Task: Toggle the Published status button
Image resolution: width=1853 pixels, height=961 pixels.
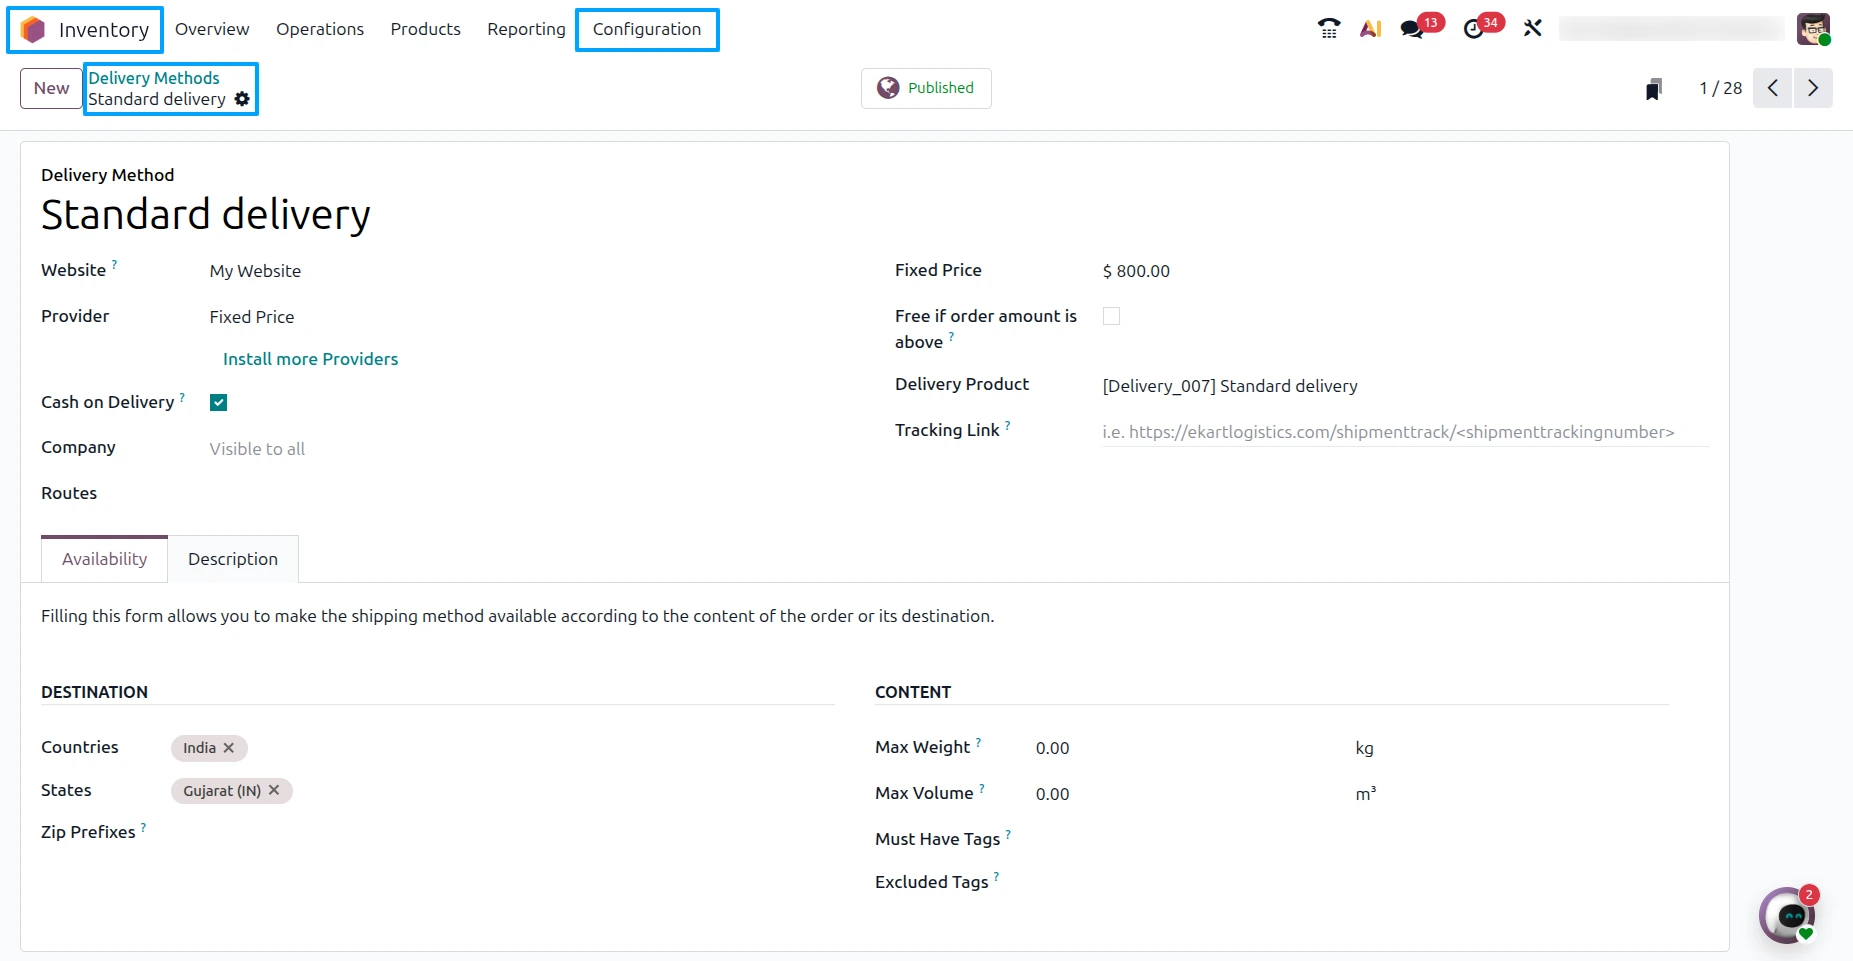Action: [926, 88]
